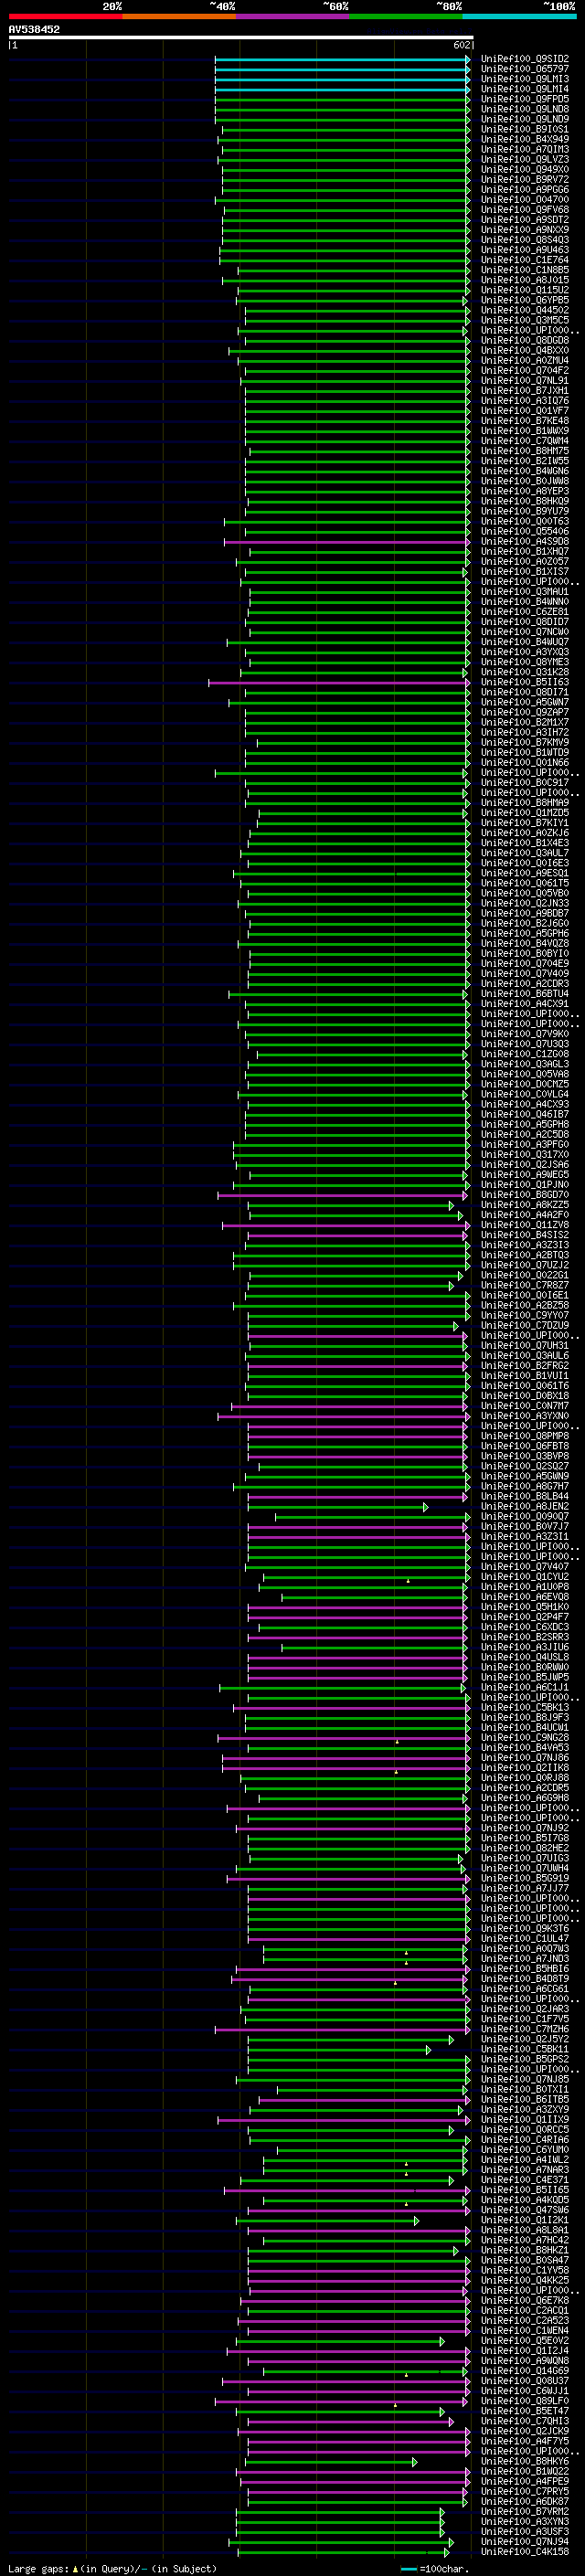Select the label UniRef100_C1N8B5
585x2576 pixels.
[525, 270]
